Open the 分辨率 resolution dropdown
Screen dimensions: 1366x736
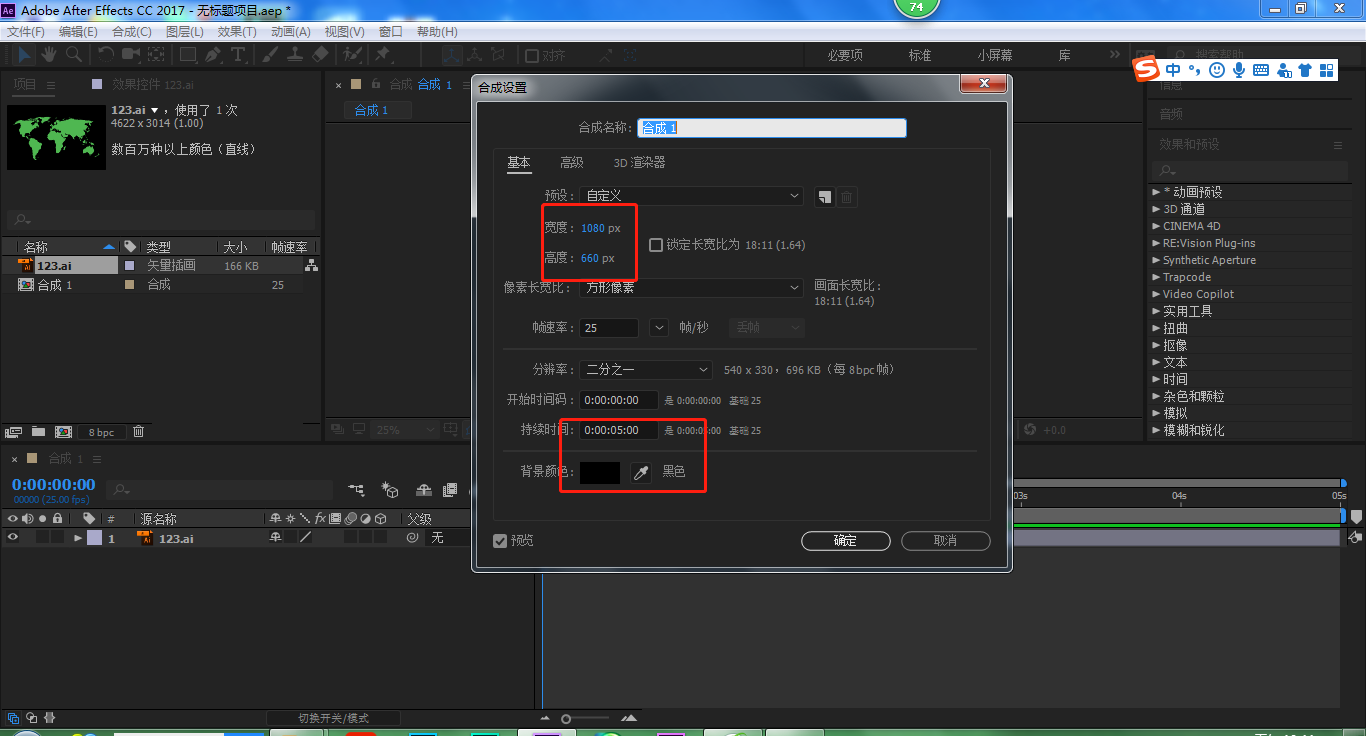646,370
